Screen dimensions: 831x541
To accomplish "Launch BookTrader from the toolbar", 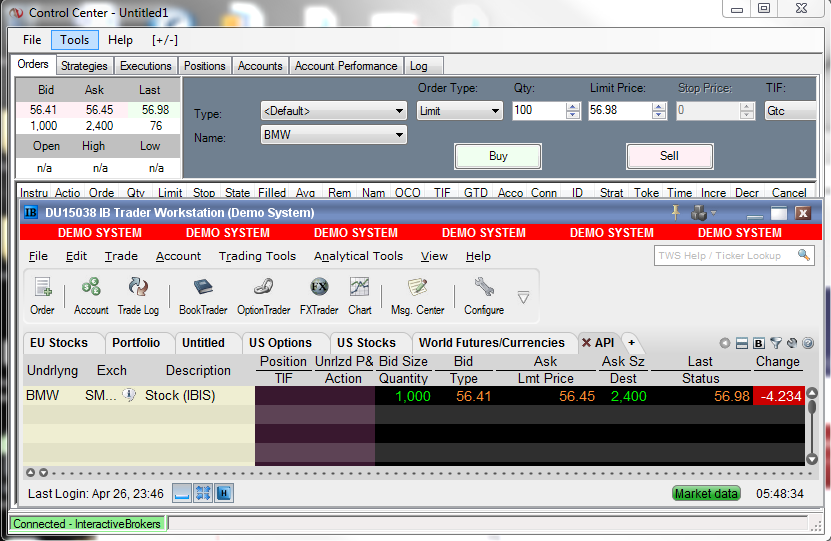I will pos(203,296).
